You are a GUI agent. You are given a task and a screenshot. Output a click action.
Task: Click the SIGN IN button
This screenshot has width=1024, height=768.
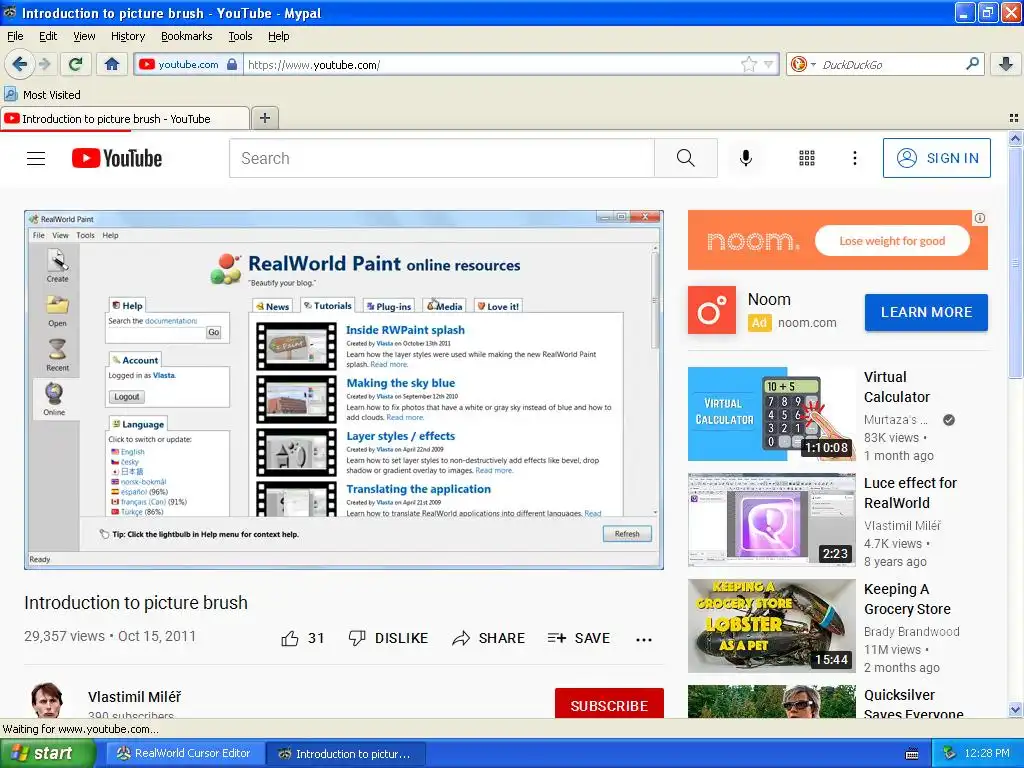coord(936,158)
